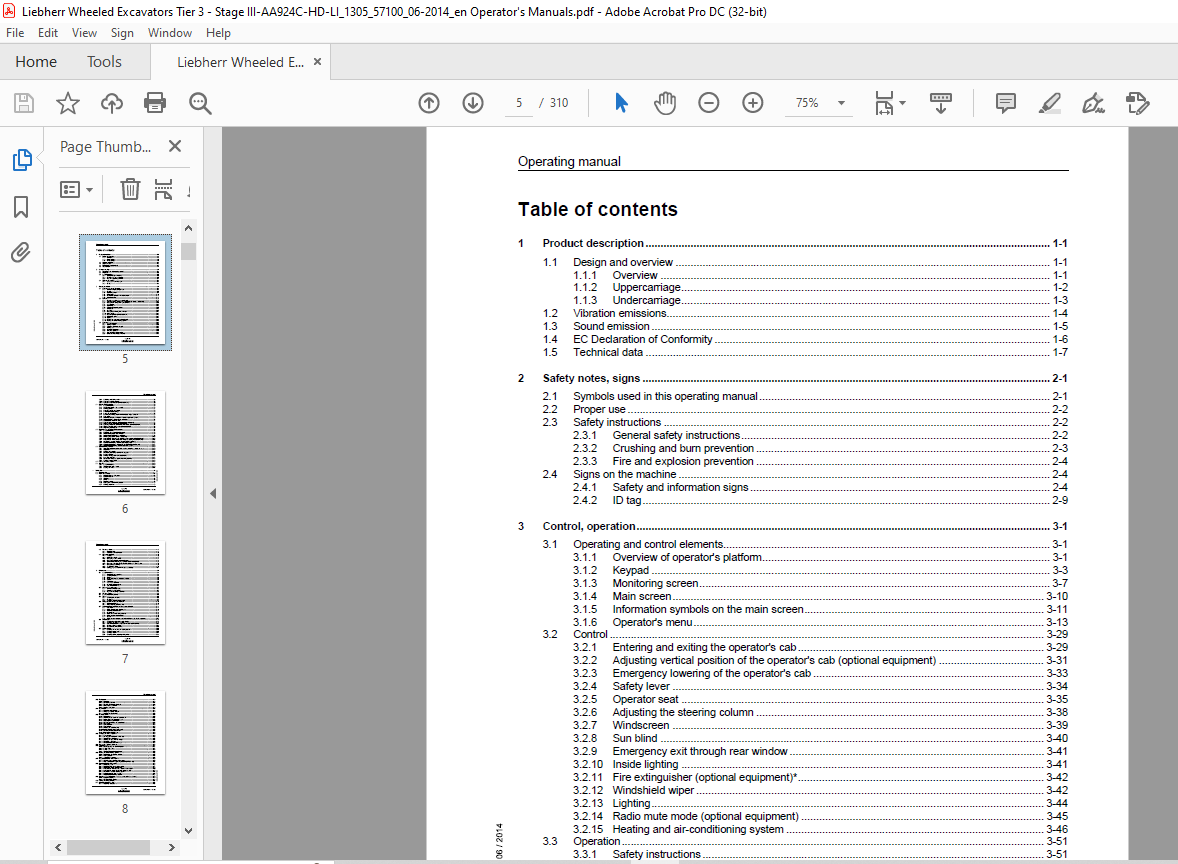This screenshot has width=1178, height=864.
Task: Click '3.1.2 Keypad' contents entry
Action: [820, 570]
